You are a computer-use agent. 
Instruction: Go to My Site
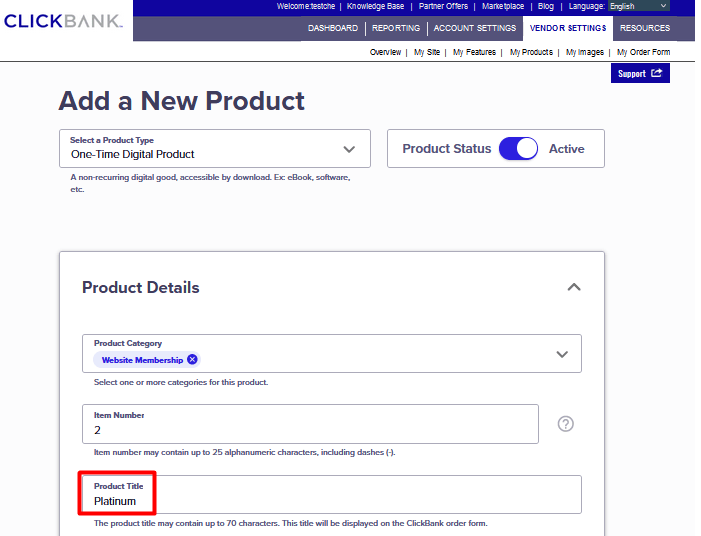tap(427, 52)
